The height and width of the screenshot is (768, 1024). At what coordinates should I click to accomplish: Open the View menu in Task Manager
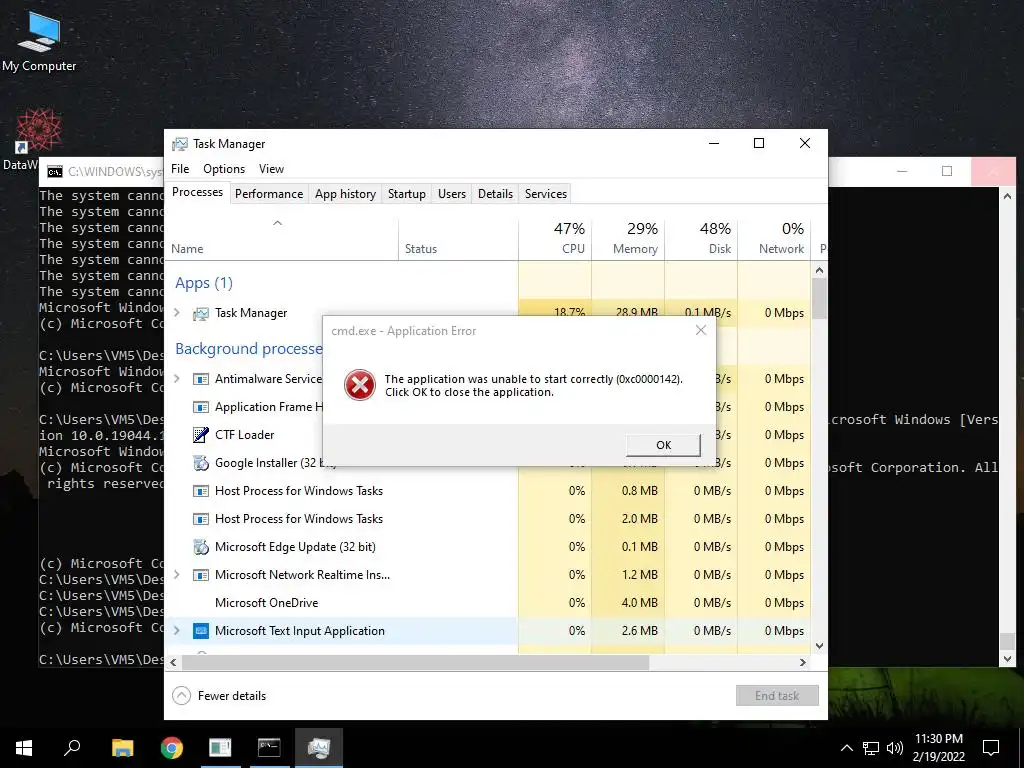pyautogui.click(x=271, y=168)
